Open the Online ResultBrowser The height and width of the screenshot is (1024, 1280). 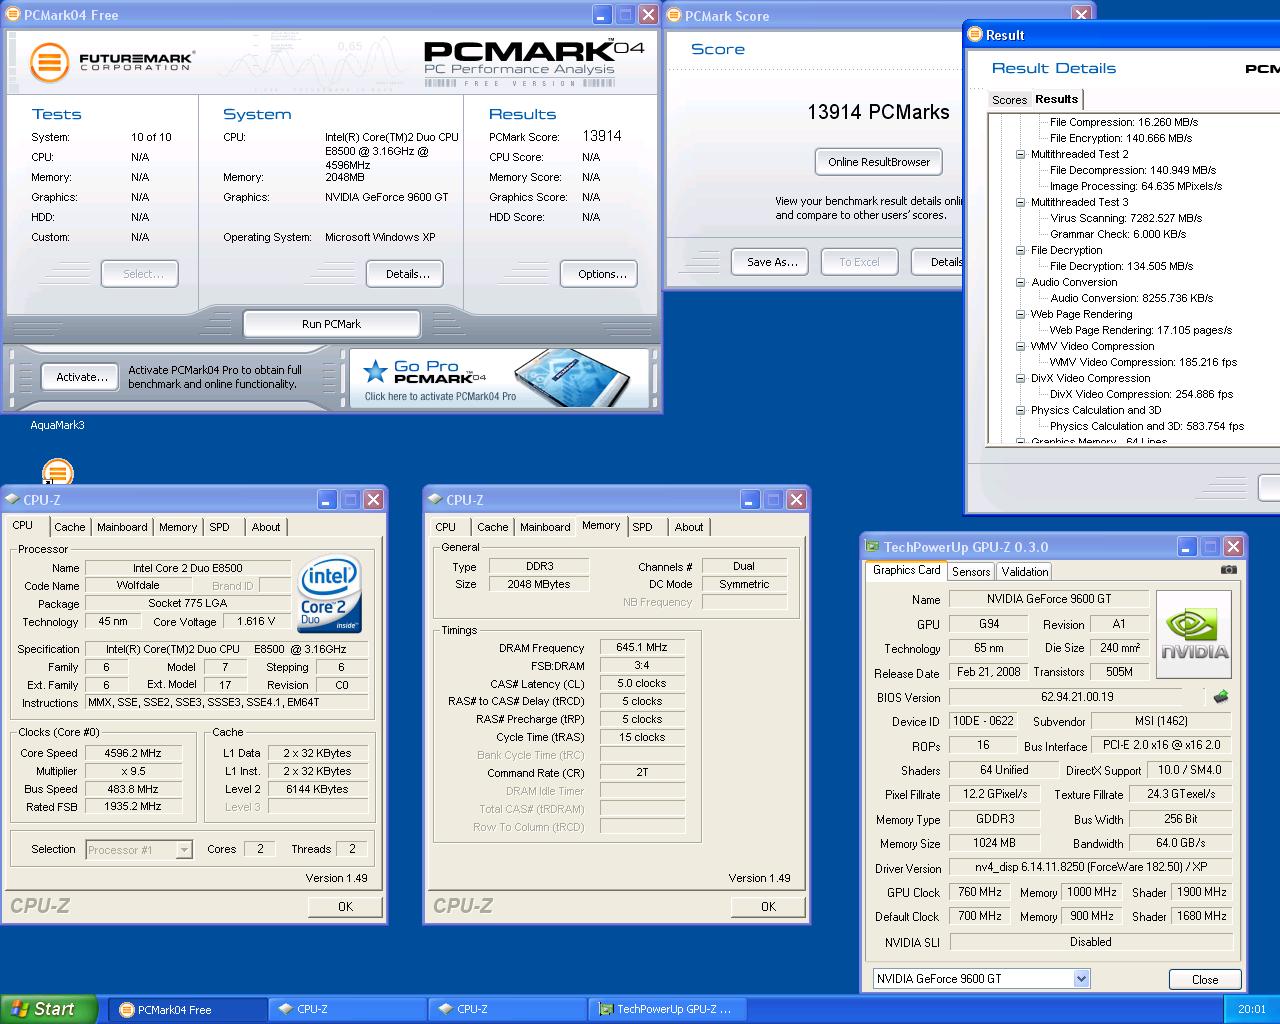tap(879, 162)
